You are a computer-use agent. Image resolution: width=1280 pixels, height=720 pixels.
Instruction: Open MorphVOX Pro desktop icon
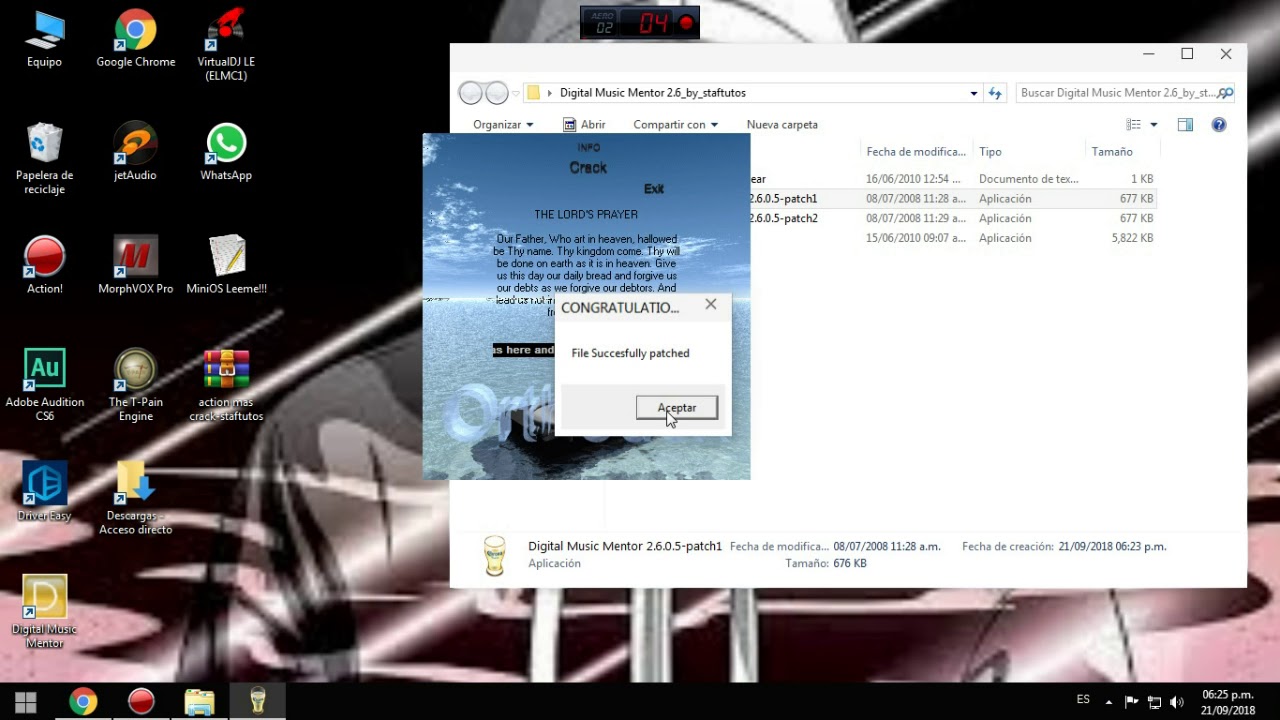pos(135,266)
